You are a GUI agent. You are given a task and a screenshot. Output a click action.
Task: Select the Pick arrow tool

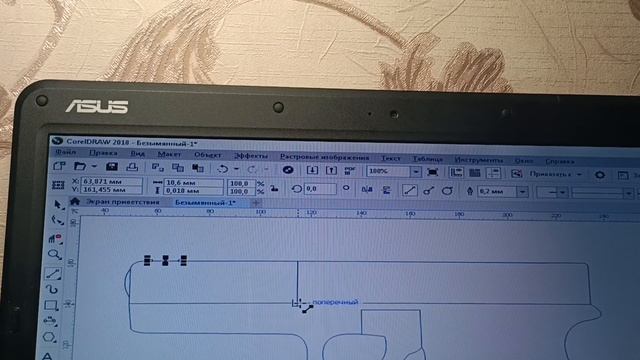click(x=59, y=204)
